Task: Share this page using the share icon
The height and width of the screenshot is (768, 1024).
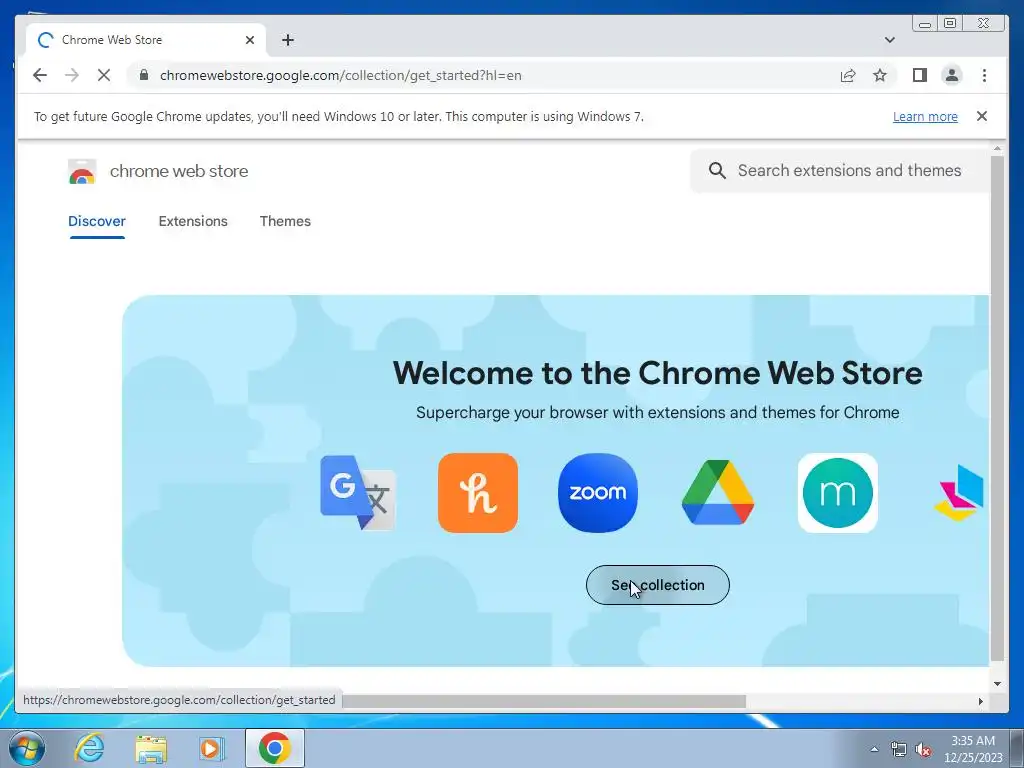Action: pyautogui.click(x=848, y=75)
